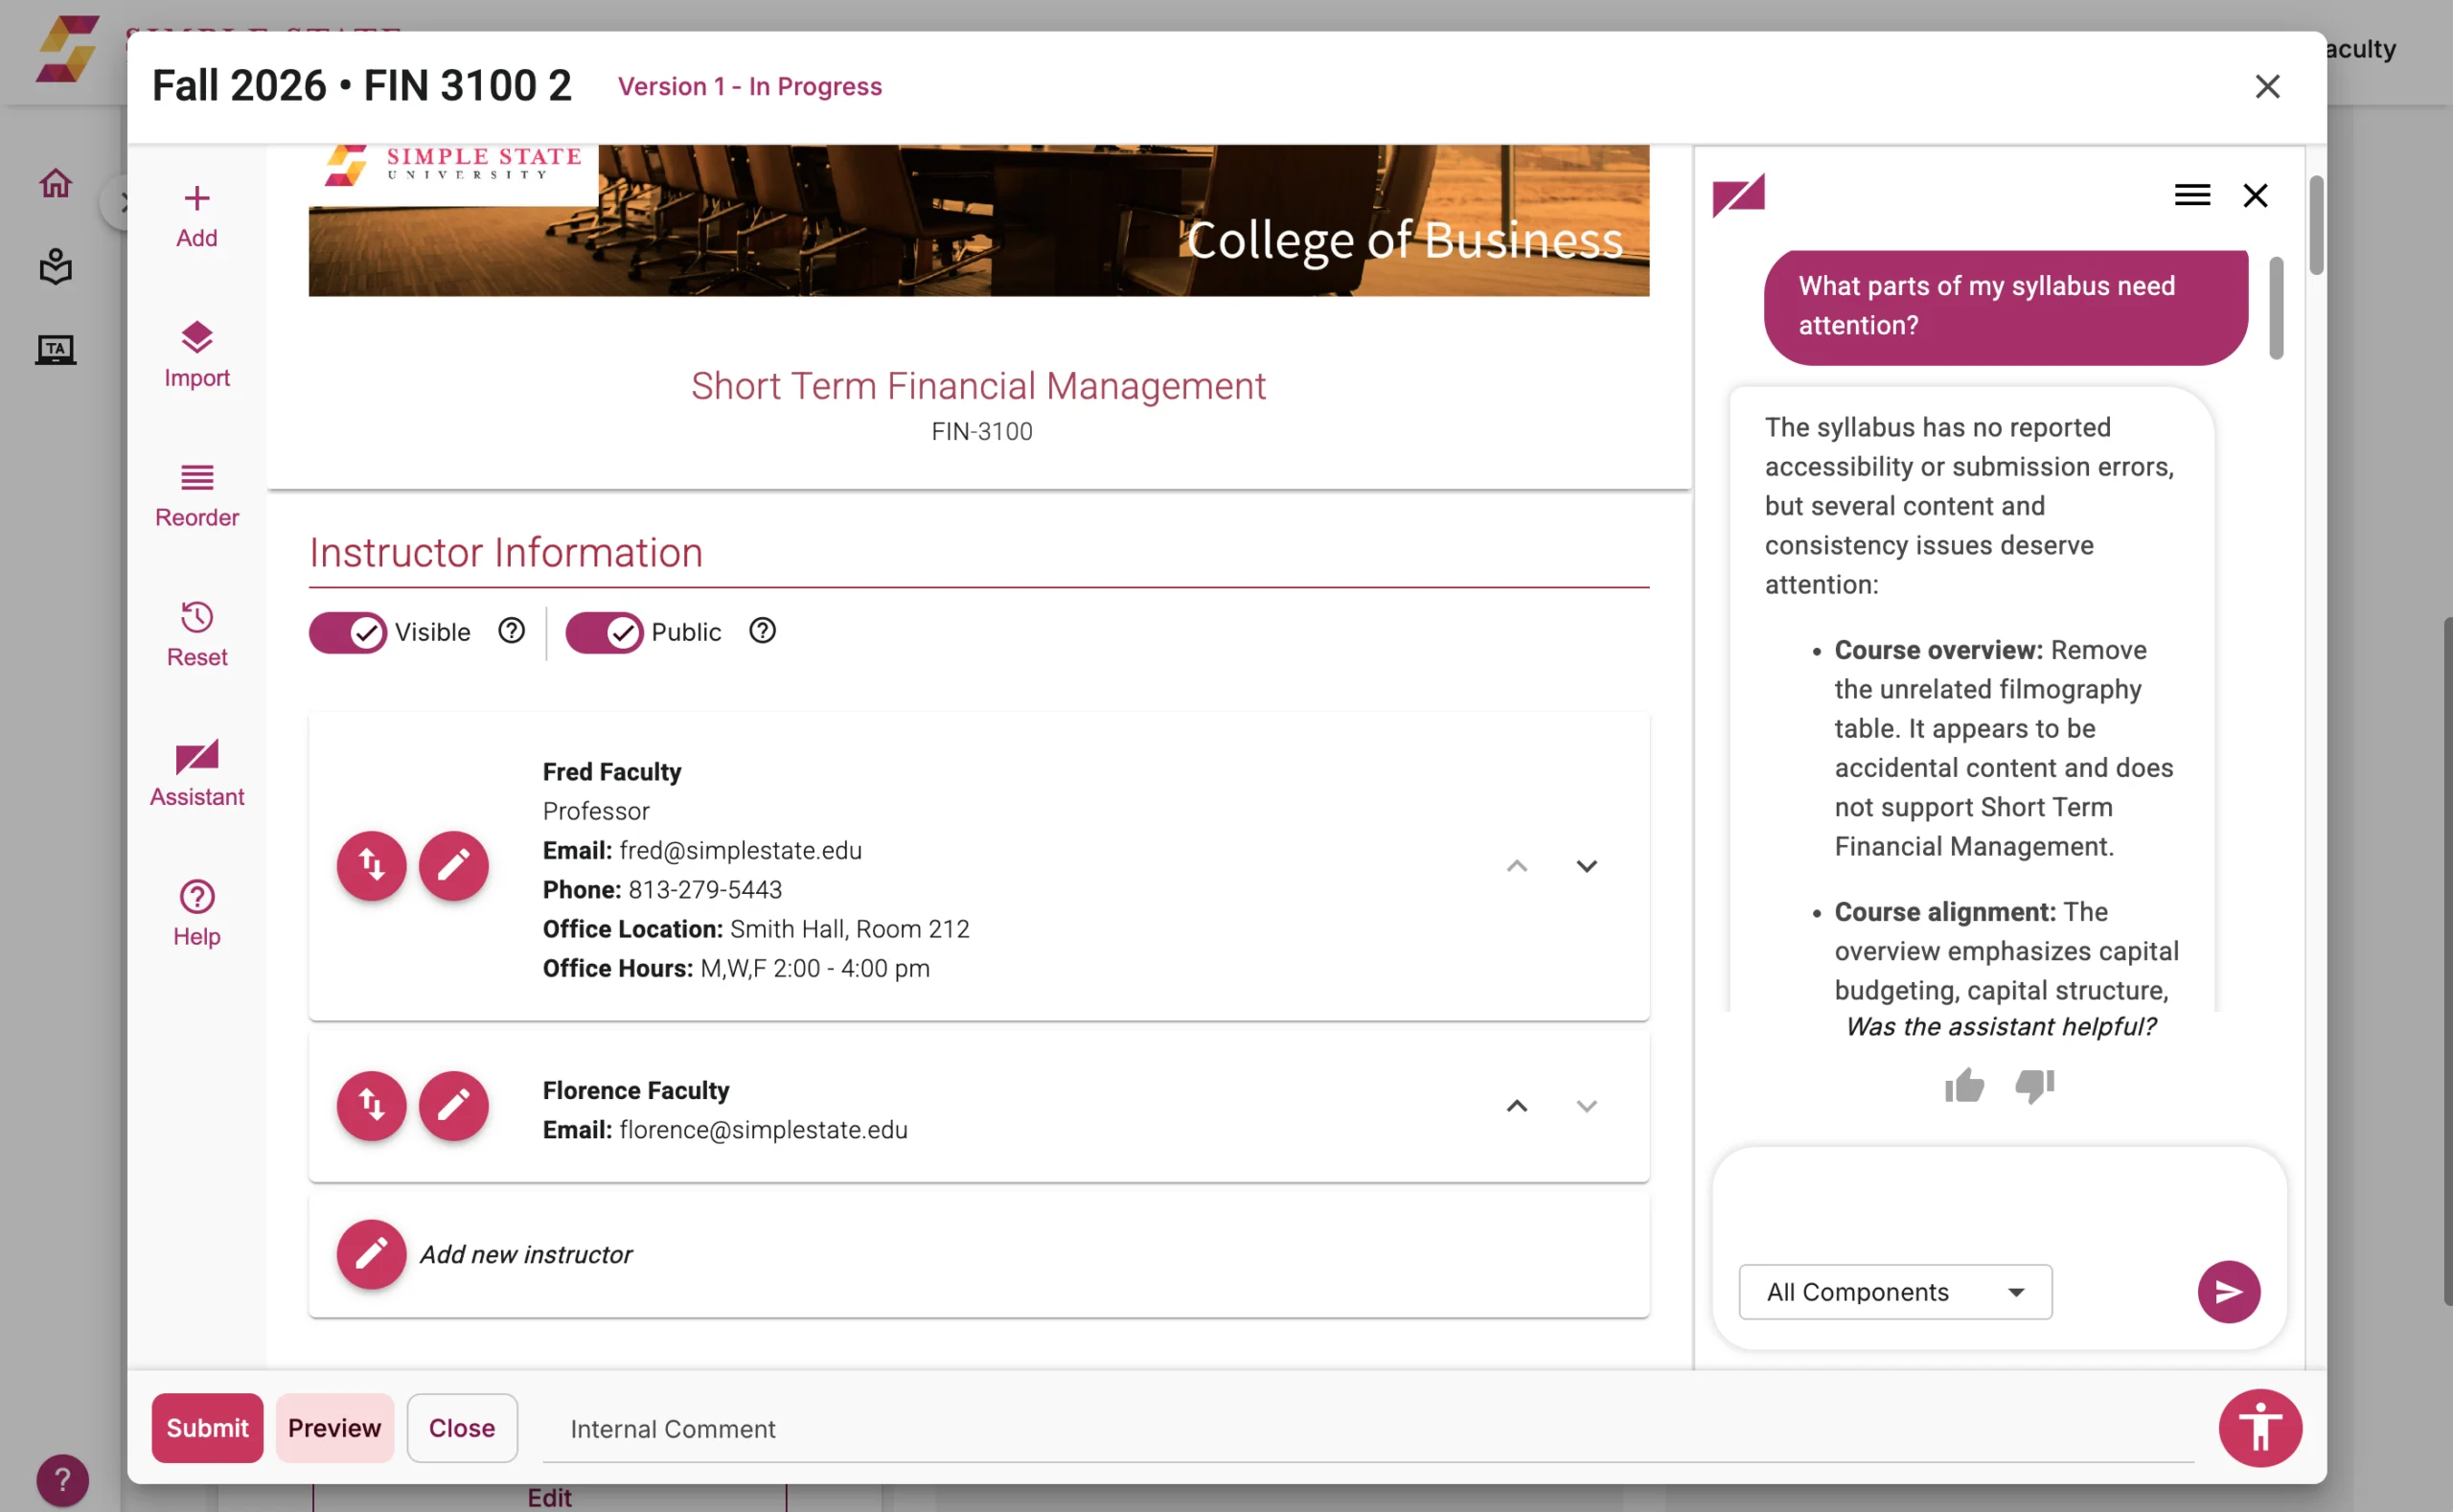Move Florence Faculty up with chevron

1516,1106
